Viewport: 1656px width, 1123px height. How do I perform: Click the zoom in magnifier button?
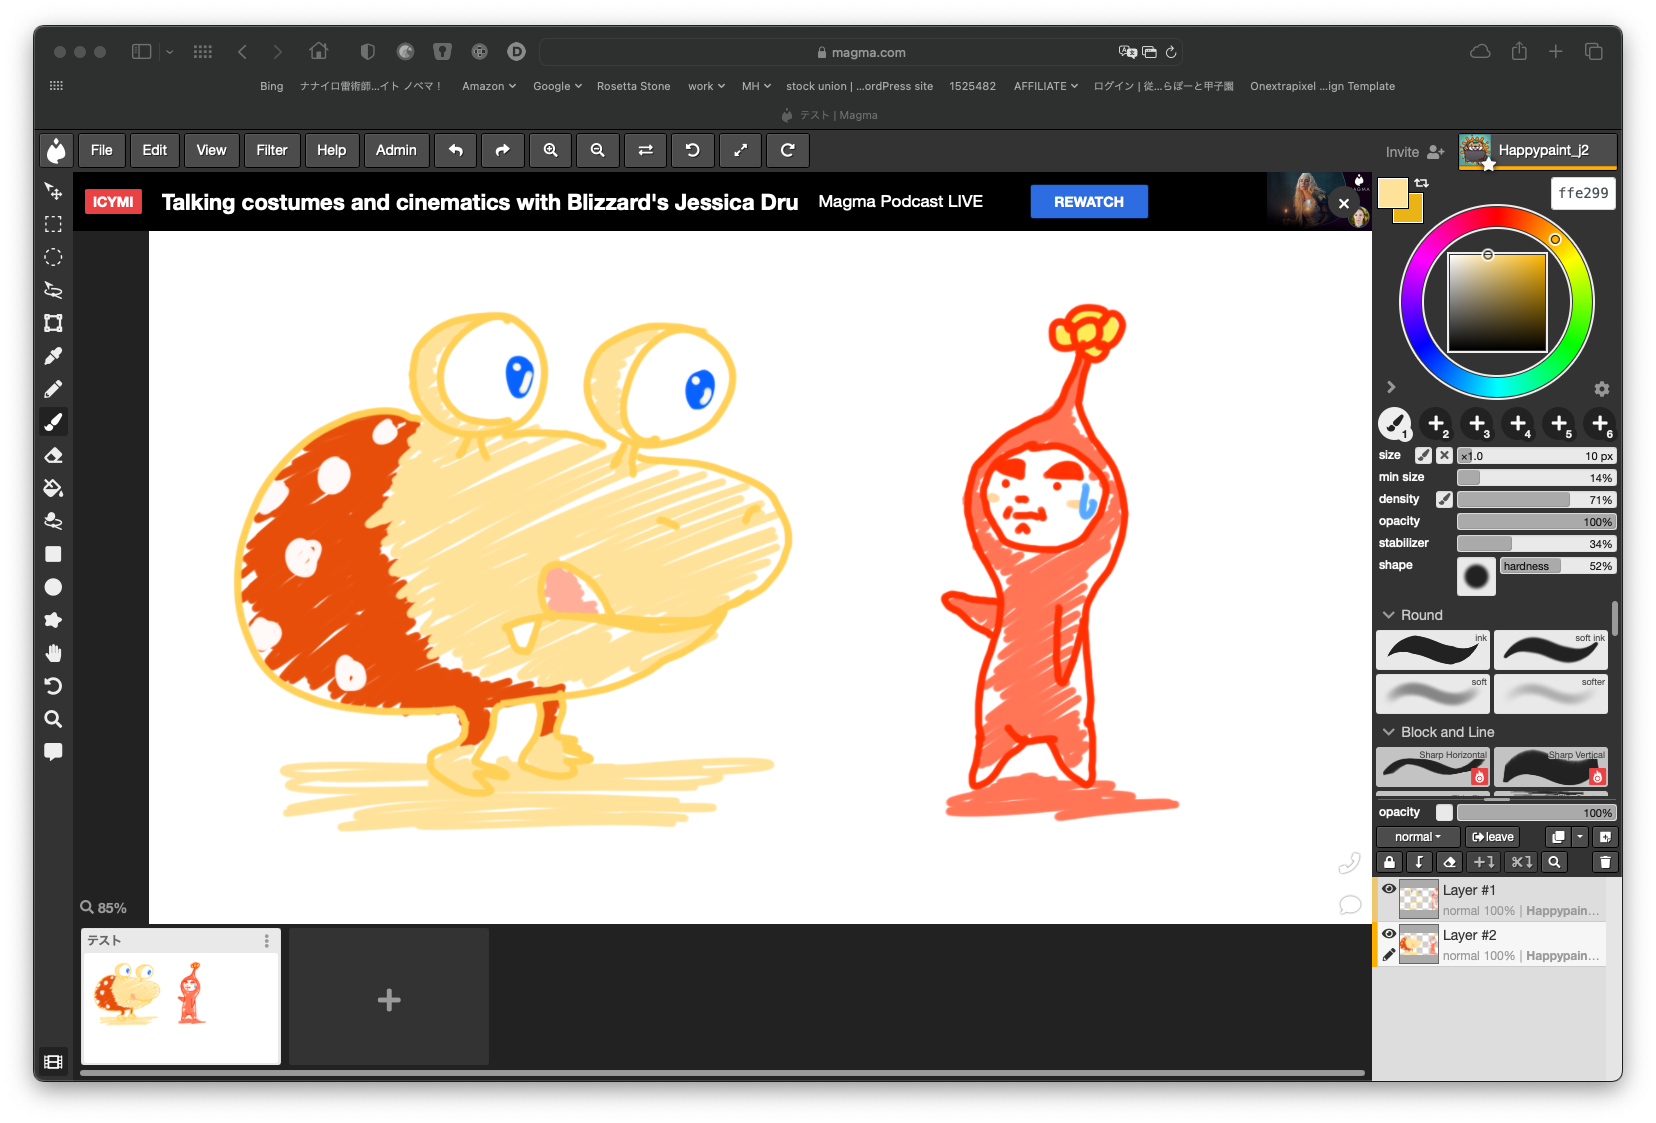coord(550,150)
